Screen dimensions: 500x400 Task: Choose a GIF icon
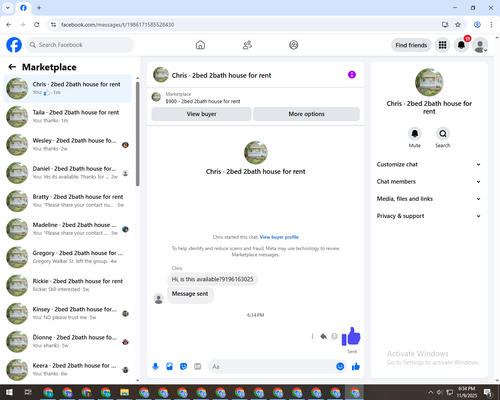tap(198, 367)
